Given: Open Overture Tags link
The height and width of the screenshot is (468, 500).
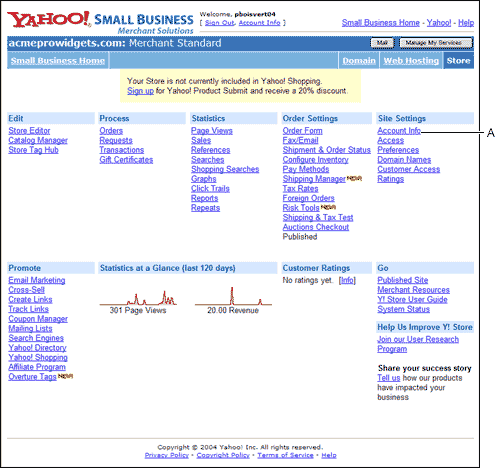Looking at the screenshot, I should tap(32, 377).
